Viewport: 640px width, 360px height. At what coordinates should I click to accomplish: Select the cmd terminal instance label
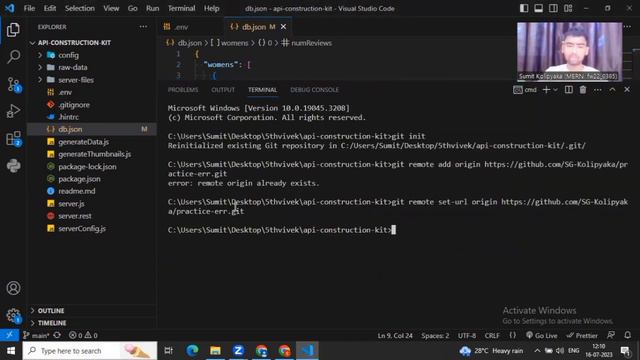click(525, 90)
